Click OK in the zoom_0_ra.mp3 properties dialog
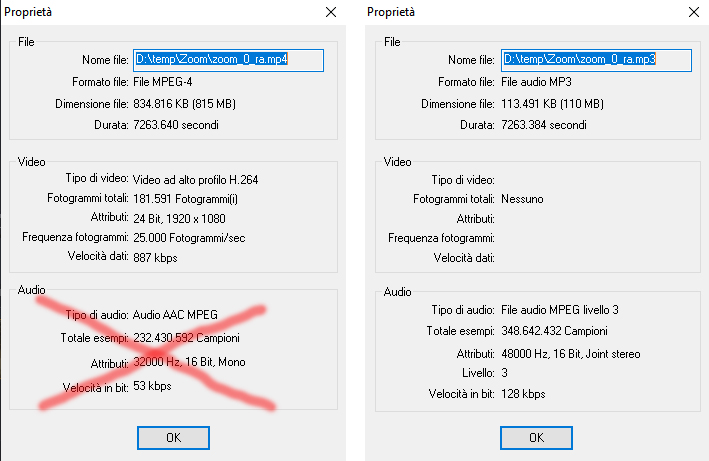709x461 pixels. click(536, 437)
